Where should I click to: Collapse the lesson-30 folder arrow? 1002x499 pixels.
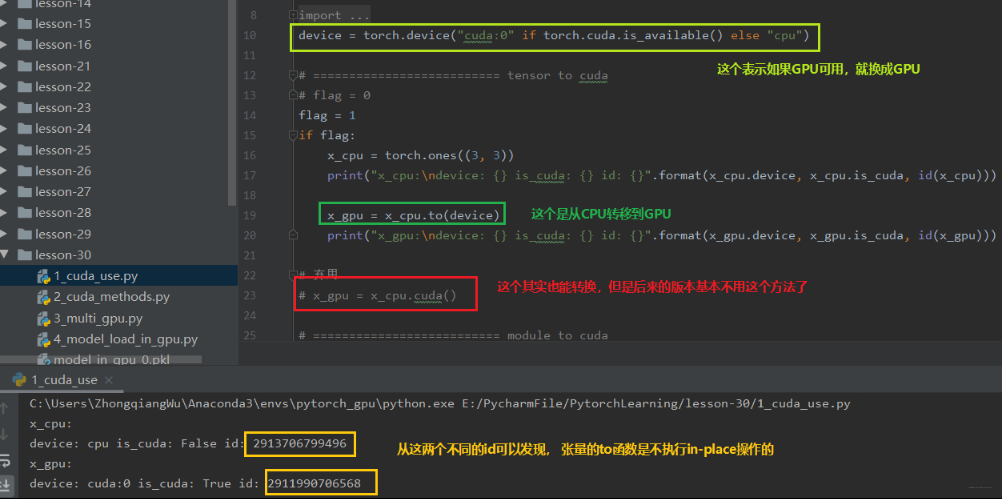(x=4, y=254)
